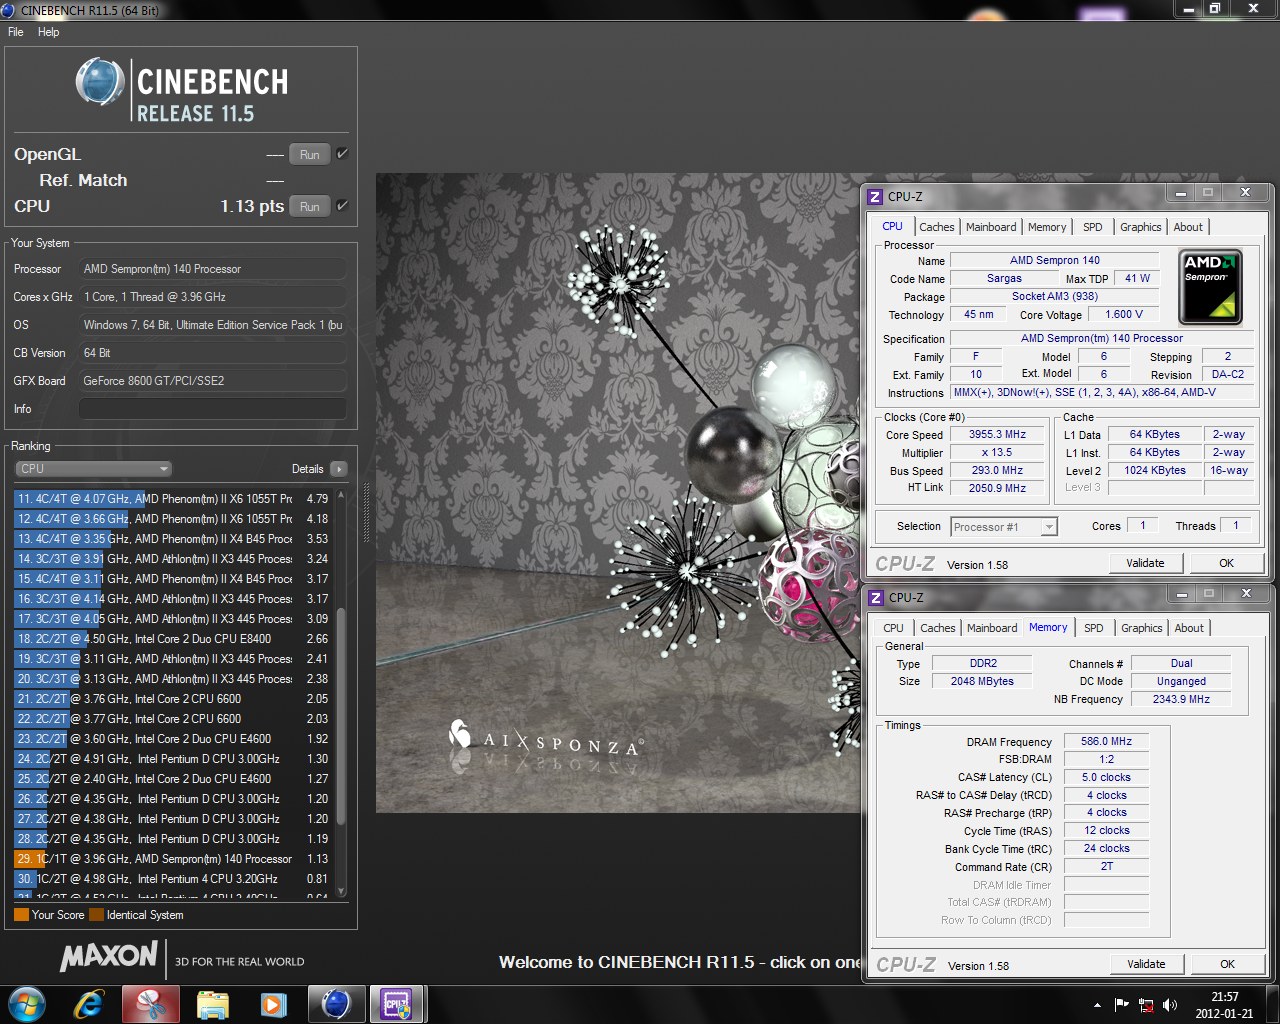Launch Internet Explorer from the taskbar

point(88,1004)
